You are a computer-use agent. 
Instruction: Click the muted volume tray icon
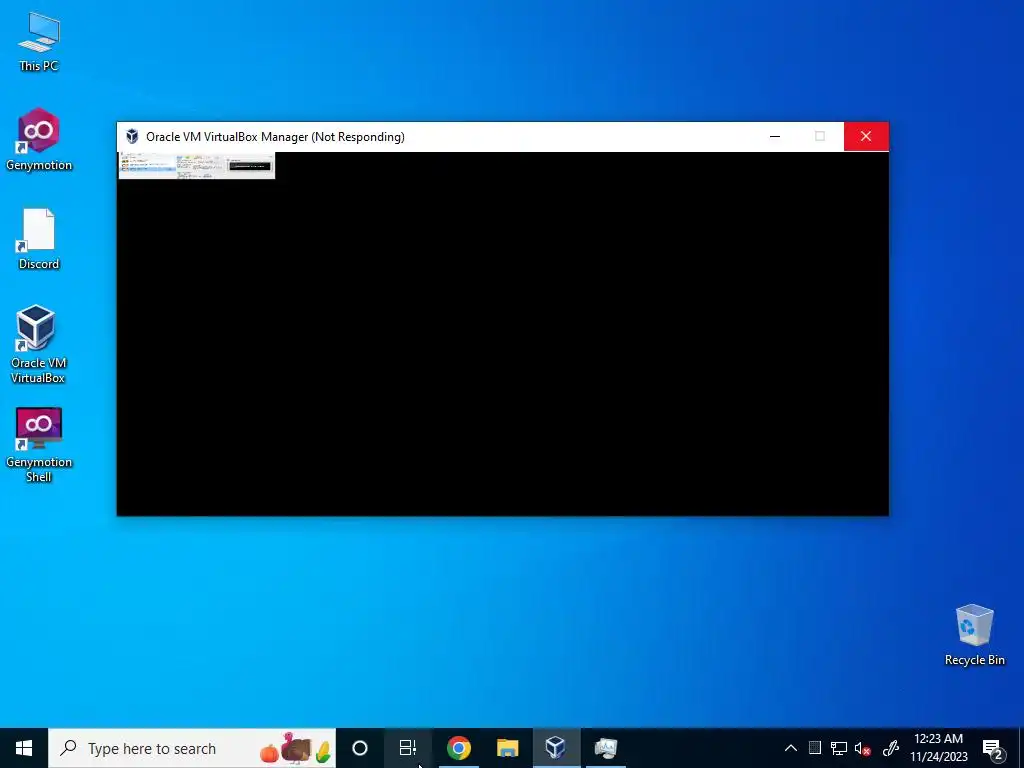pyautogui.click(x=862, y=748)
